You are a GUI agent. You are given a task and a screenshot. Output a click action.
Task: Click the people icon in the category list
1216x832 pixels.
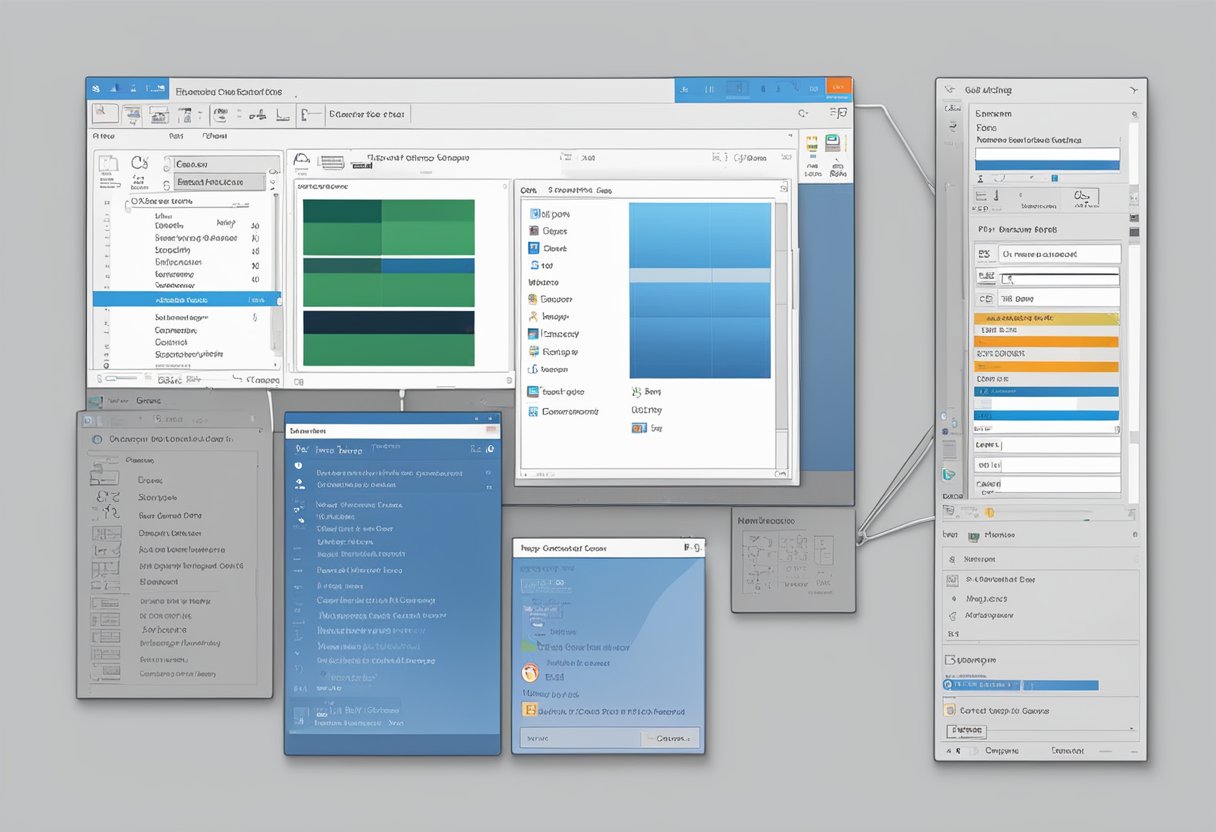pos(532,317)
